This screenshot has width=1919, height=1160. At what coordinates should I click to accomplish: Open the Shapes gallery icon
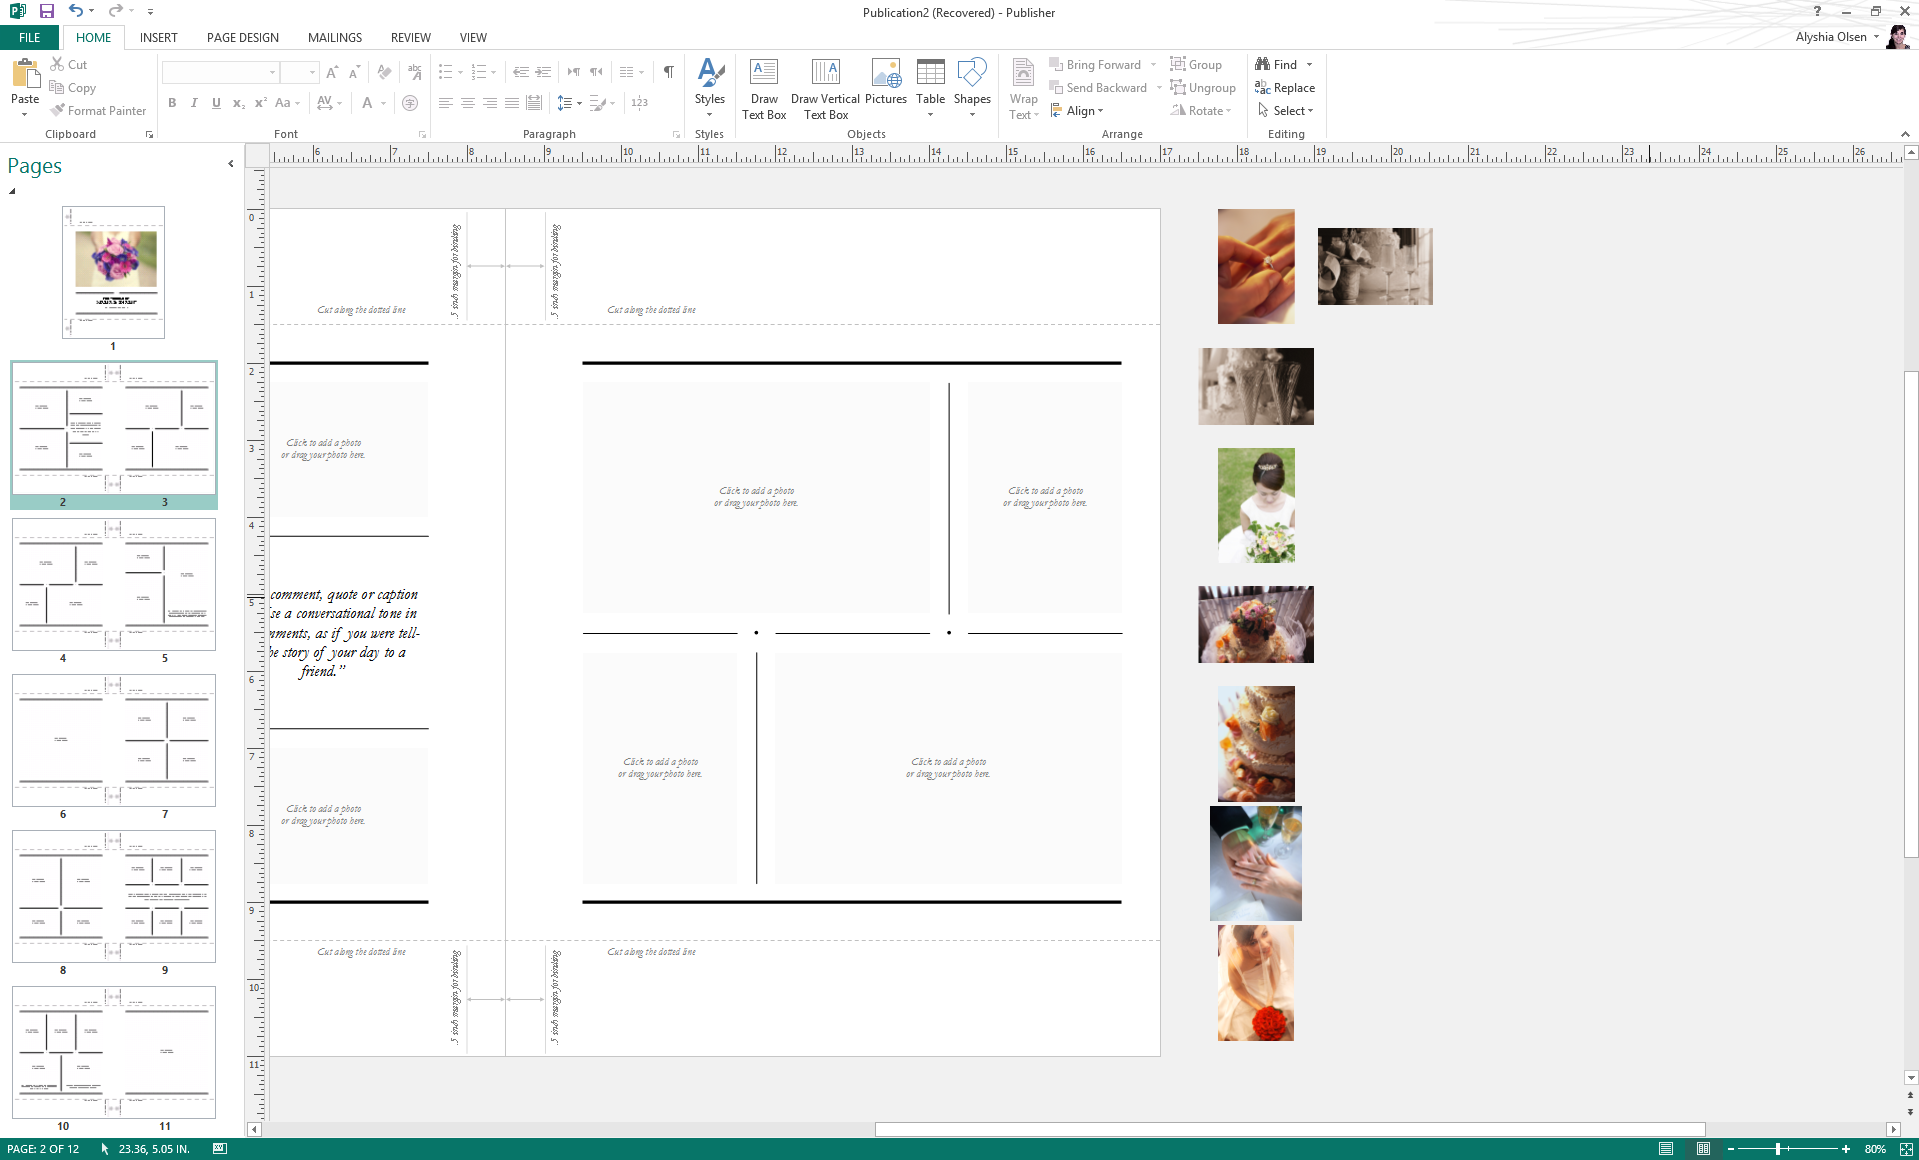pyautogui.click(x=971, y=78)
